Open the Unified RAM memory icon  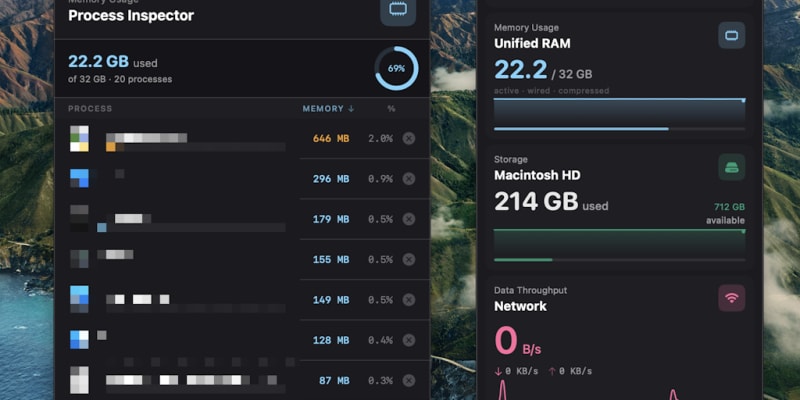point(732,35)
